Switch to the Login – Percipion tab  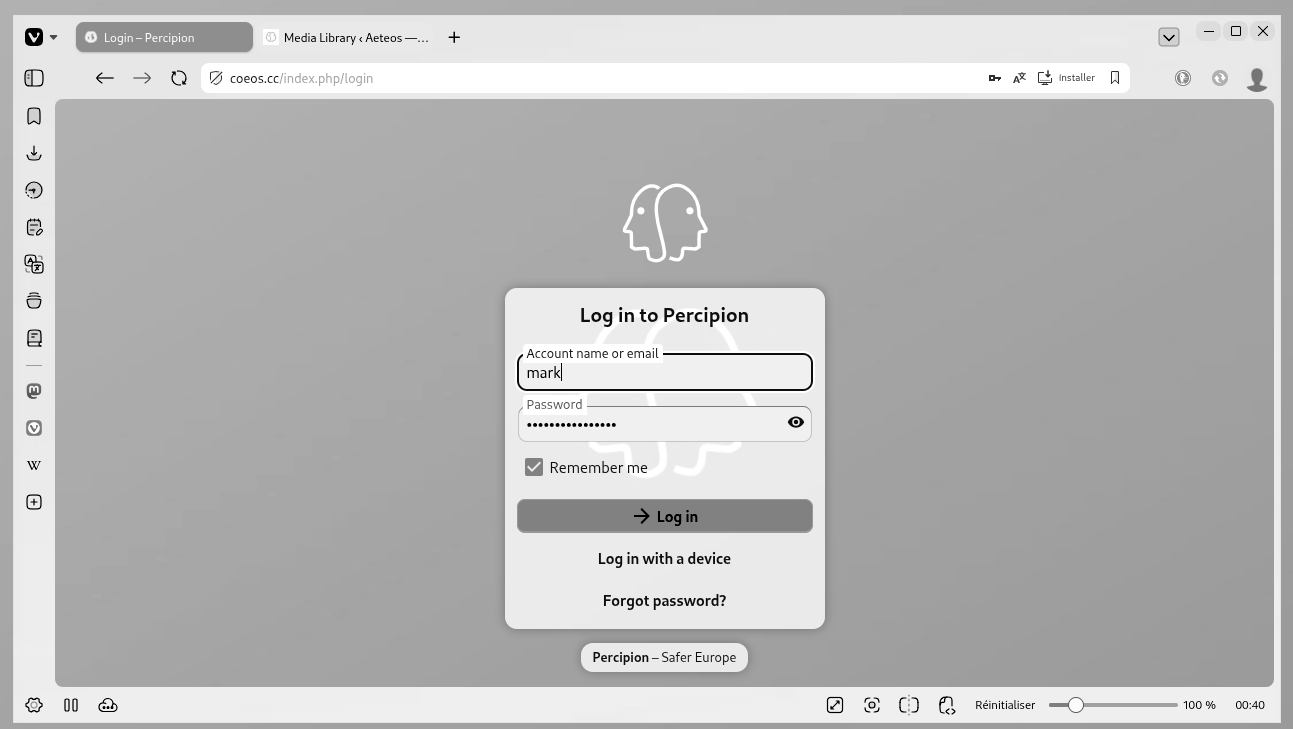point(164,37)
